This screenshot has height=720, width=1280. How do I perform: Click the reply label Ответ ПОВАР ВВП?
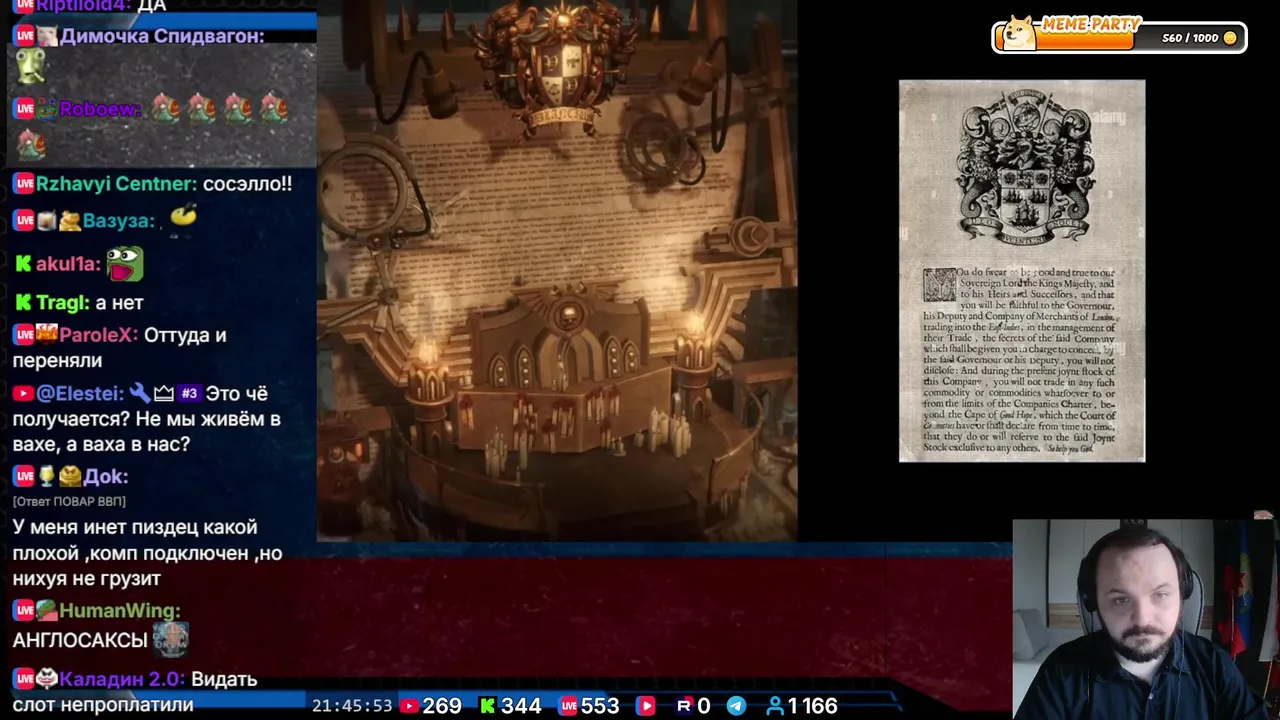[69, 501]
